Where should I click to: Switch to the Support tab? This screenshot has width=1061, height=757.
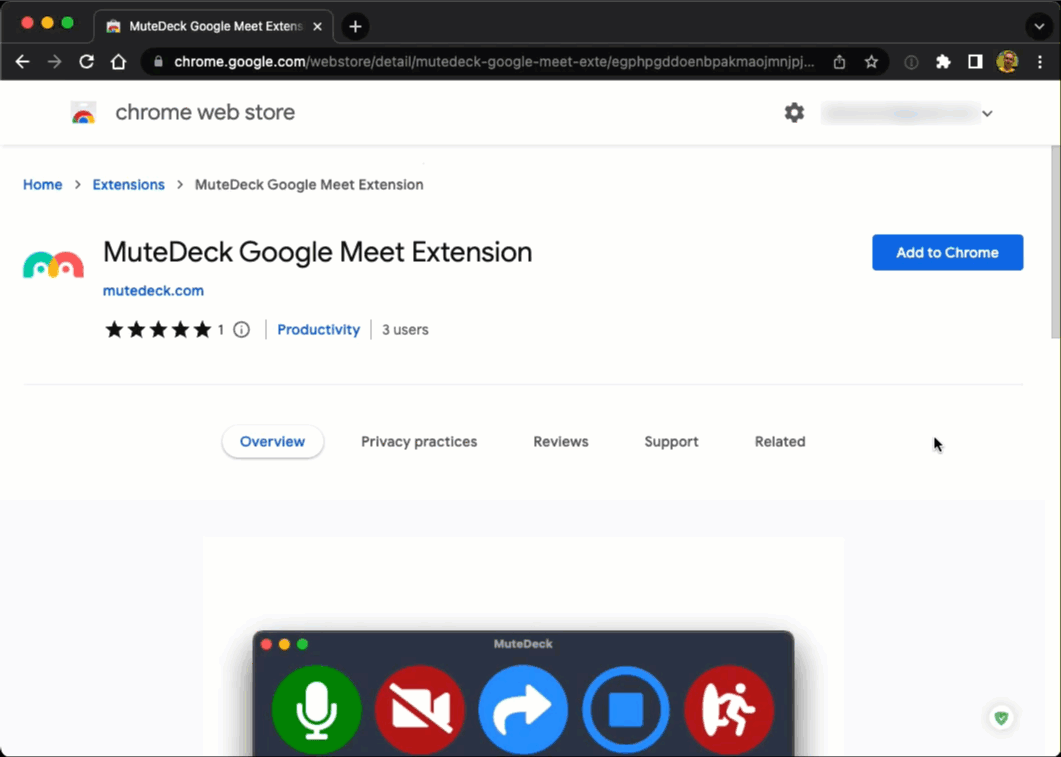(671, 442)
